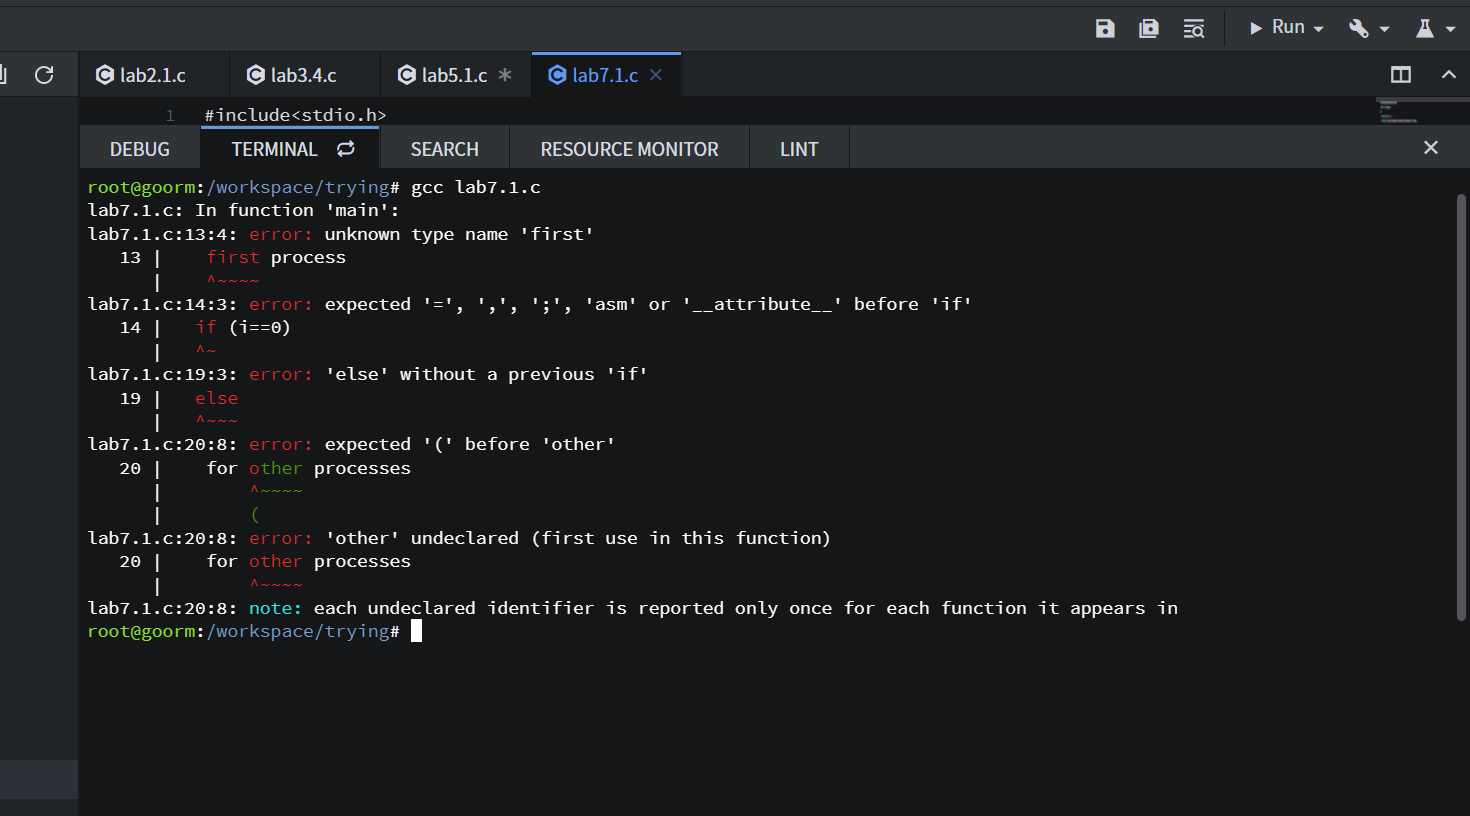Open the beaker icon dropdown arrow
Viewport: 1470px width, 816px height.
tap(1449, 27)
